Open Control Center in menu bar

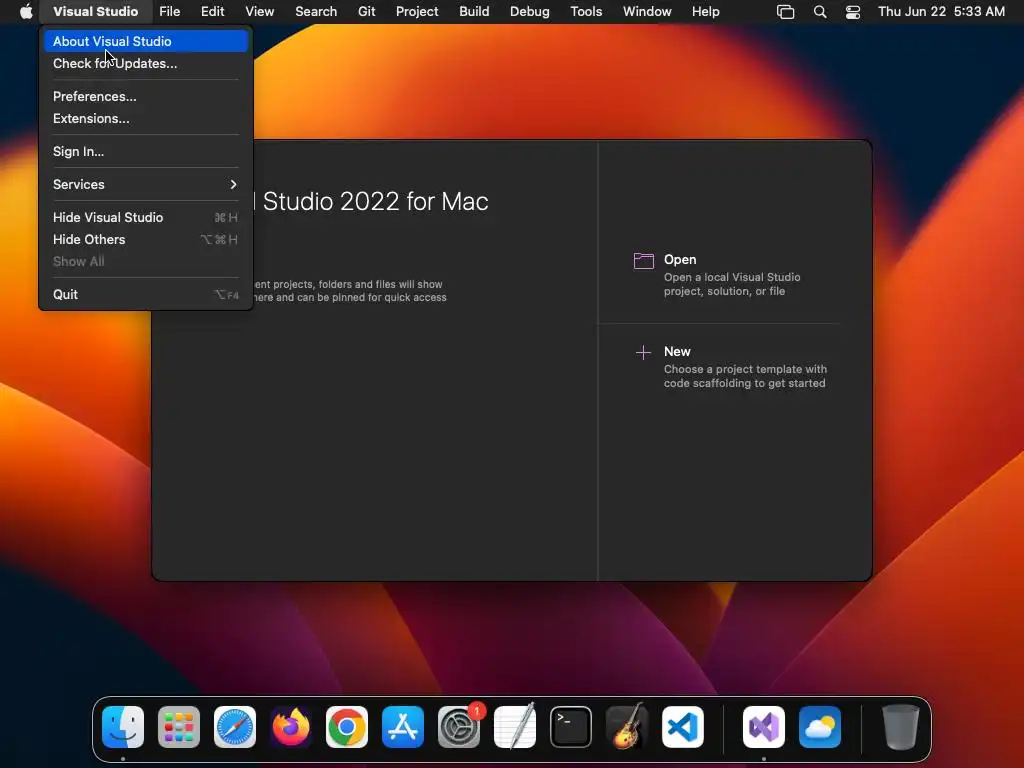(853, 12)
